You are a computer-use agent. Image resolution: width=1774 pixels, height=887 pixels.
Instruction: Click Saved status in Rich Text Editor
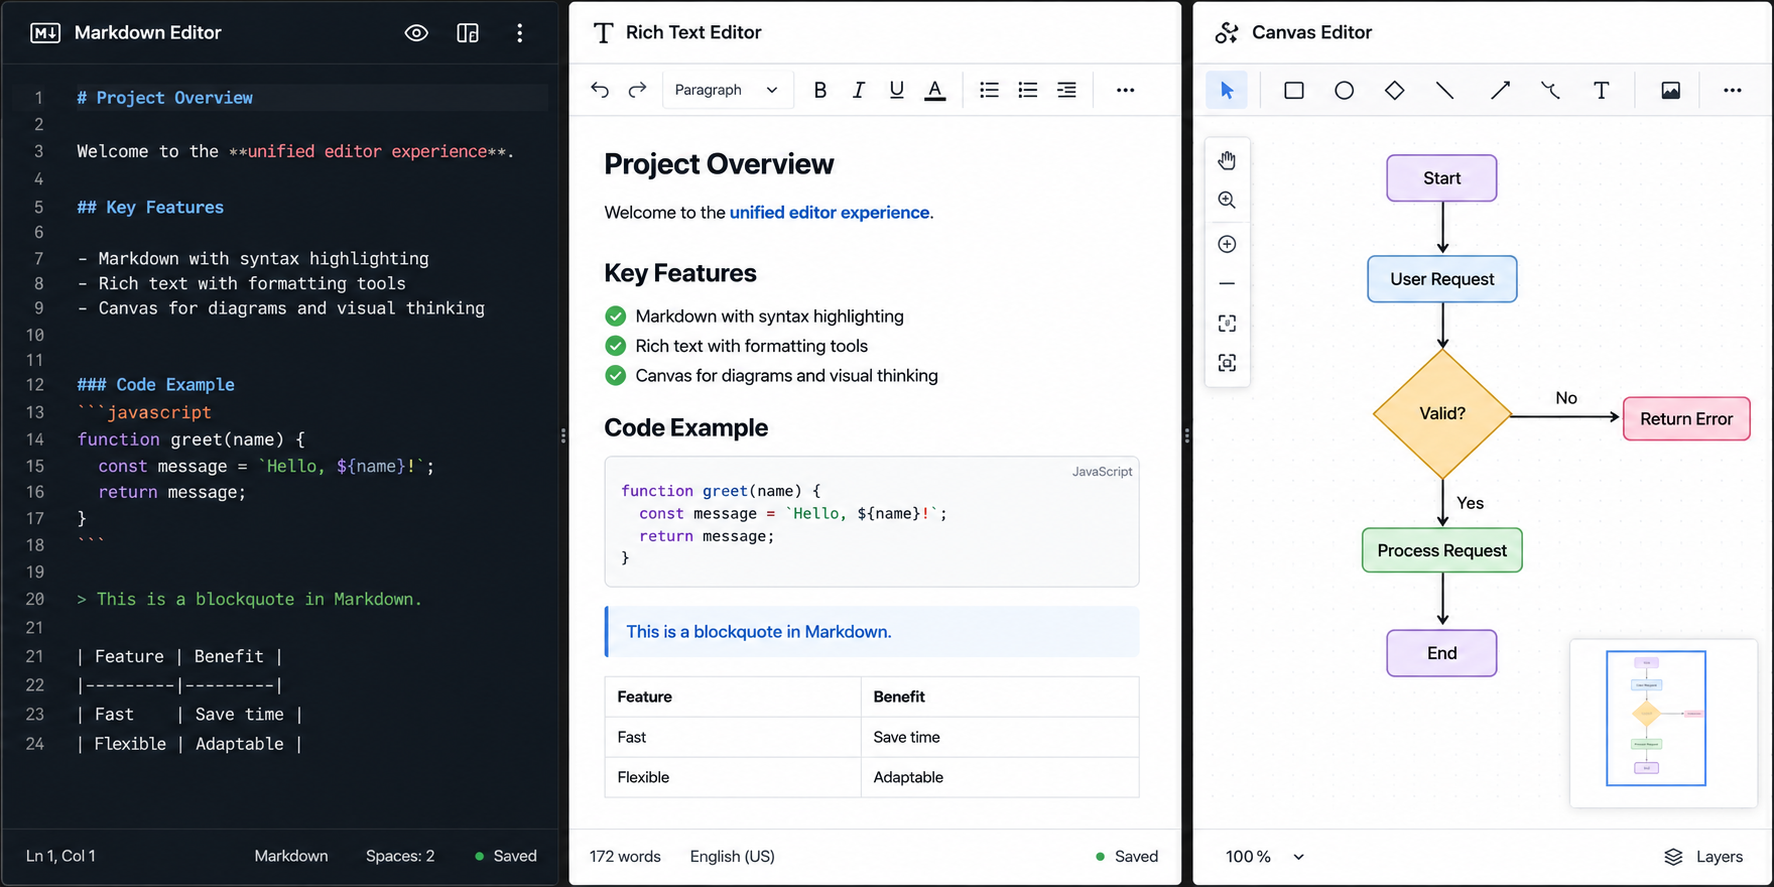[1127, 857]
